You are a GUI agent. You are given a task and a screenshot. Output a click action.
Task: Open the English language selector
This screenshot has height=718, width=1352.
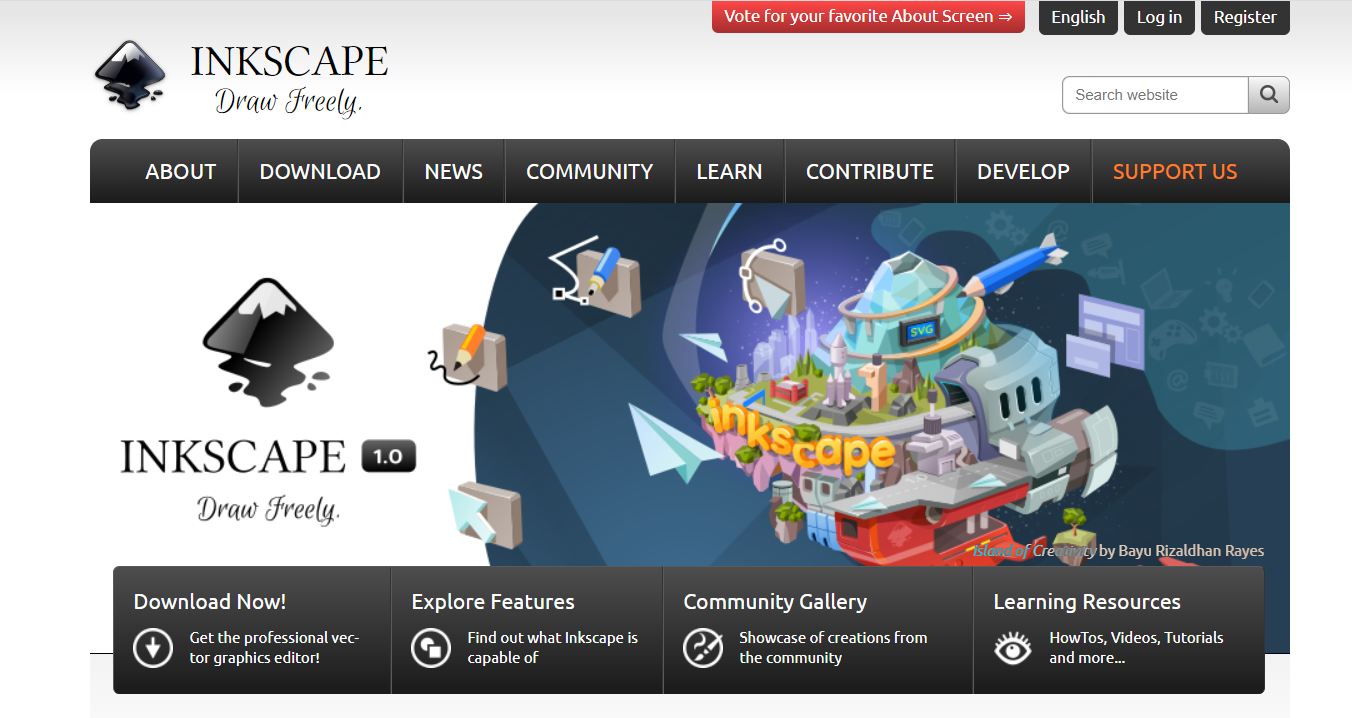(x=1078, y=17)
